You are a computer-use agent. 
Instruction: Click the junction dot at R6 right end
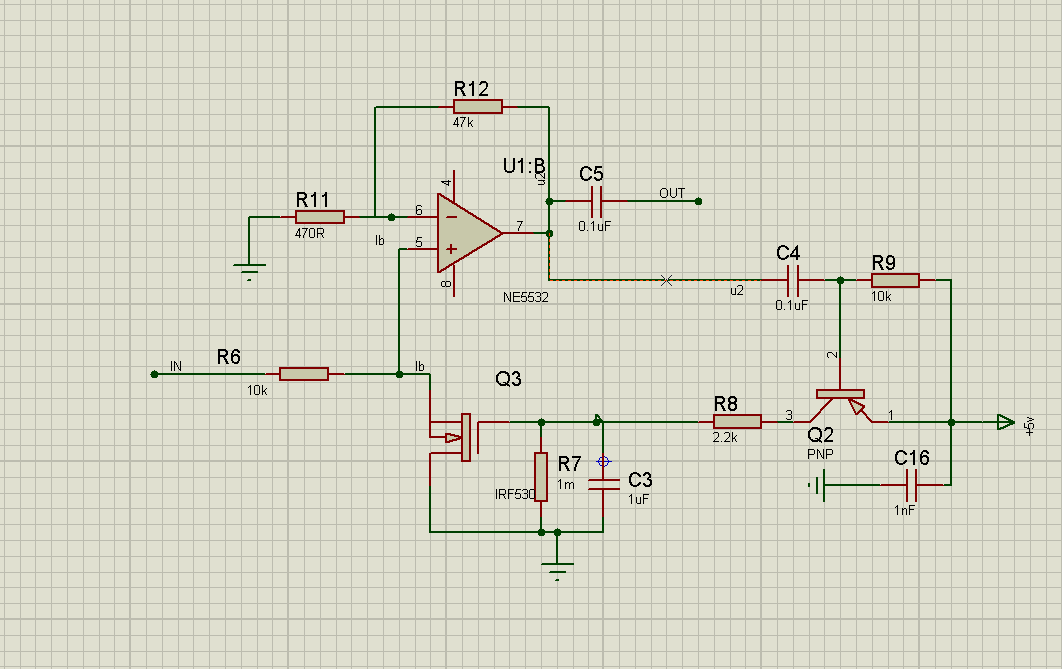click(x=400, y=374)
